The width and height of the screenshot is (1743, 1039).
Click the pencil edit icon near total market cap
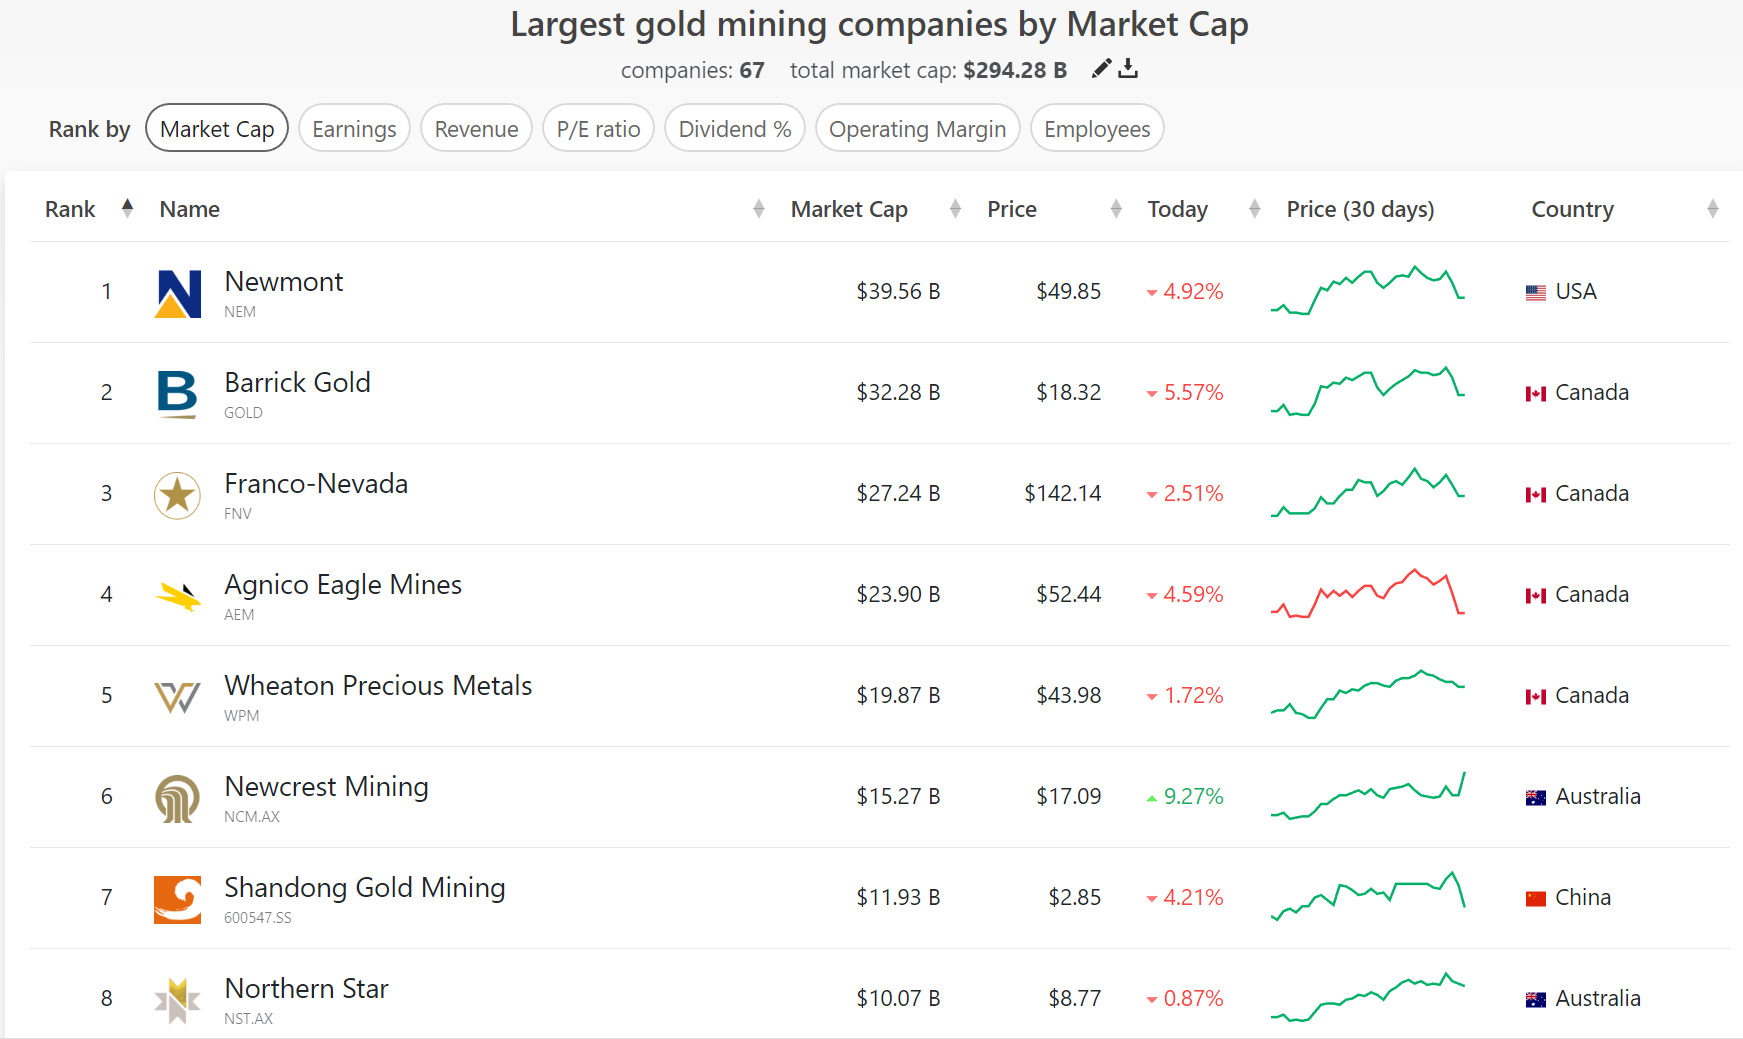pyautogui.click(x=1101, y=69)
